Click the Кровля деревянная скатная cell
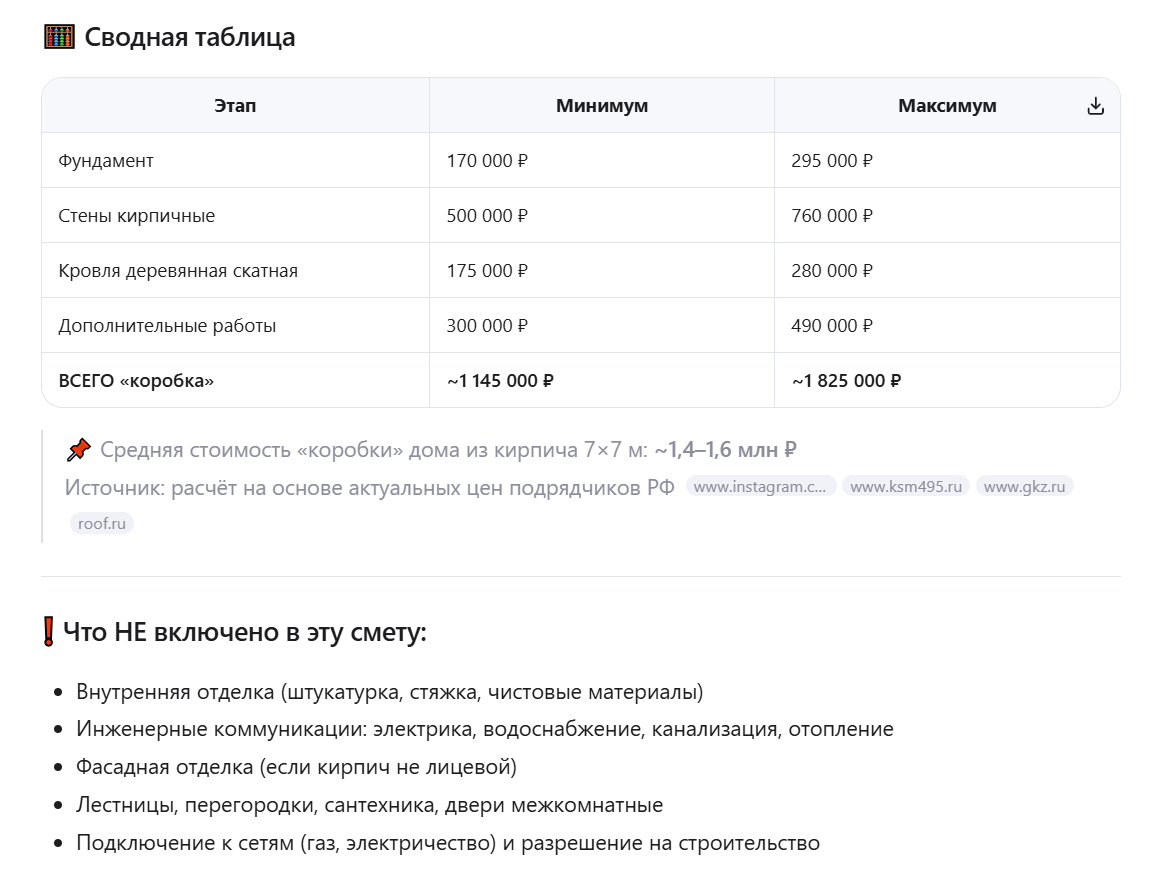 pos(178,270)
